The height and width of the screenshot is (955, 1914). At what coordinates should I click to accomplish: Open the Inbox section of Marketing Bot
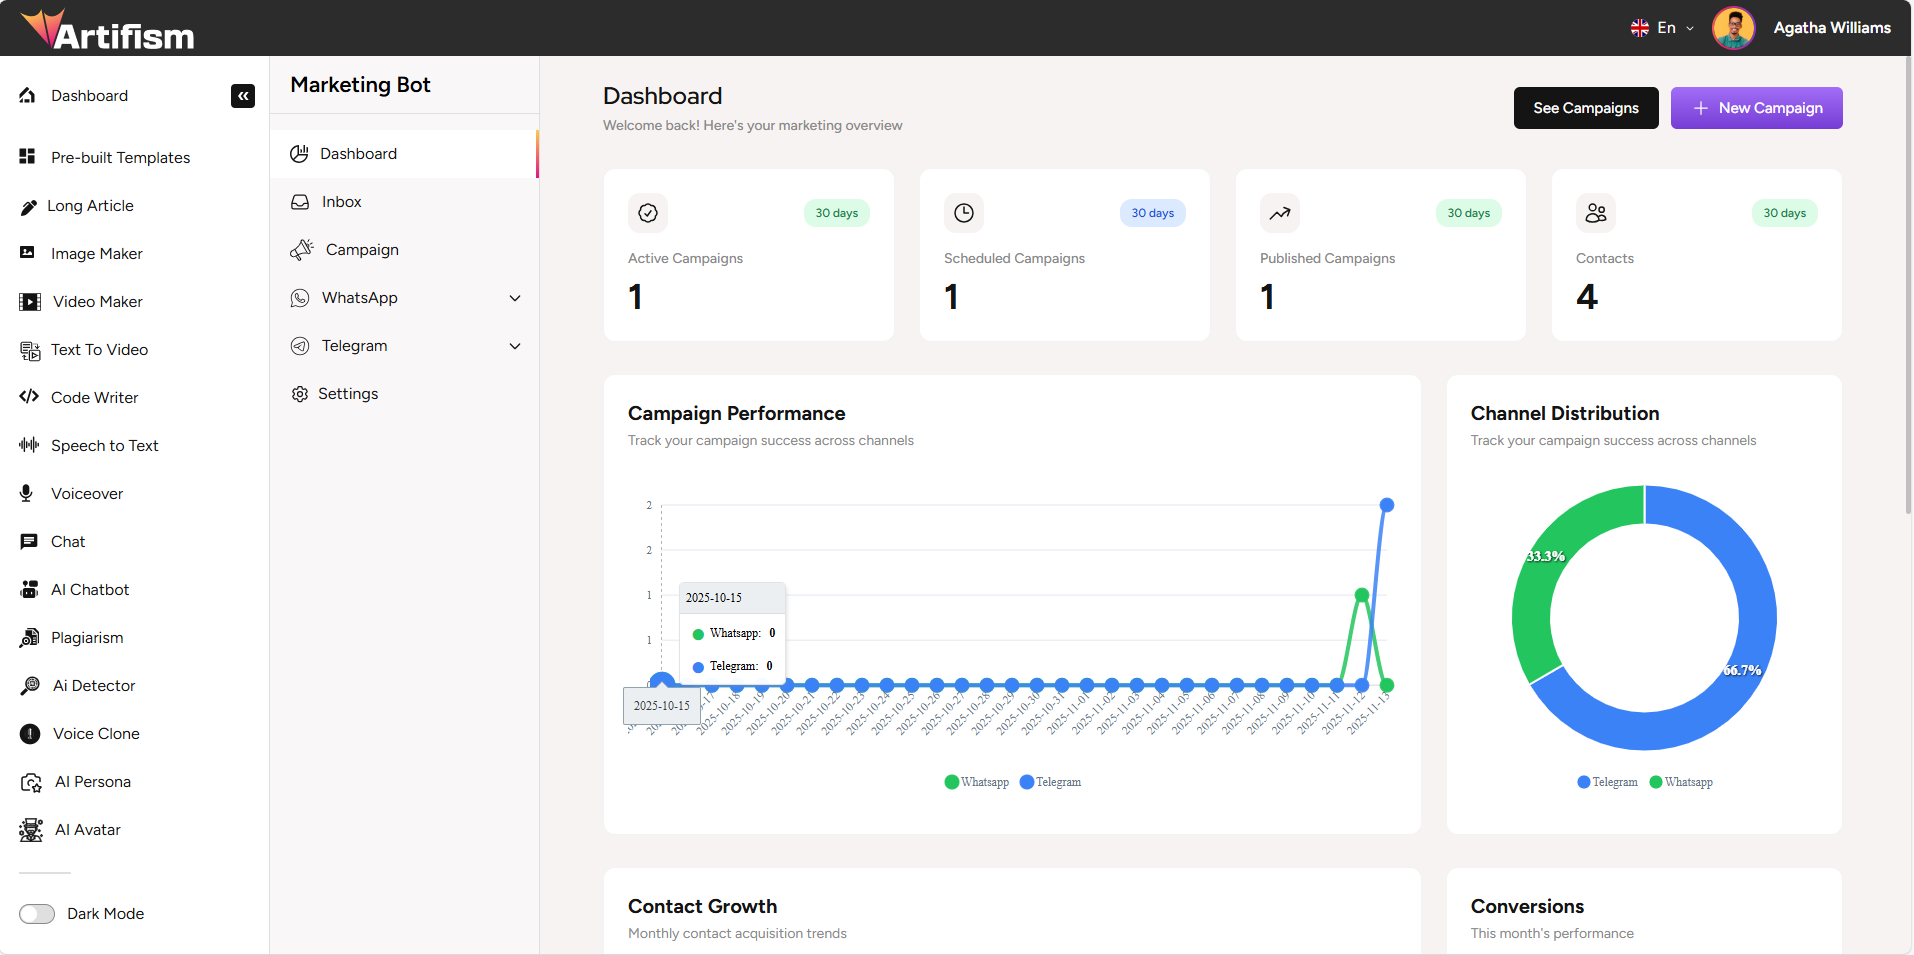tap(339, 201)
